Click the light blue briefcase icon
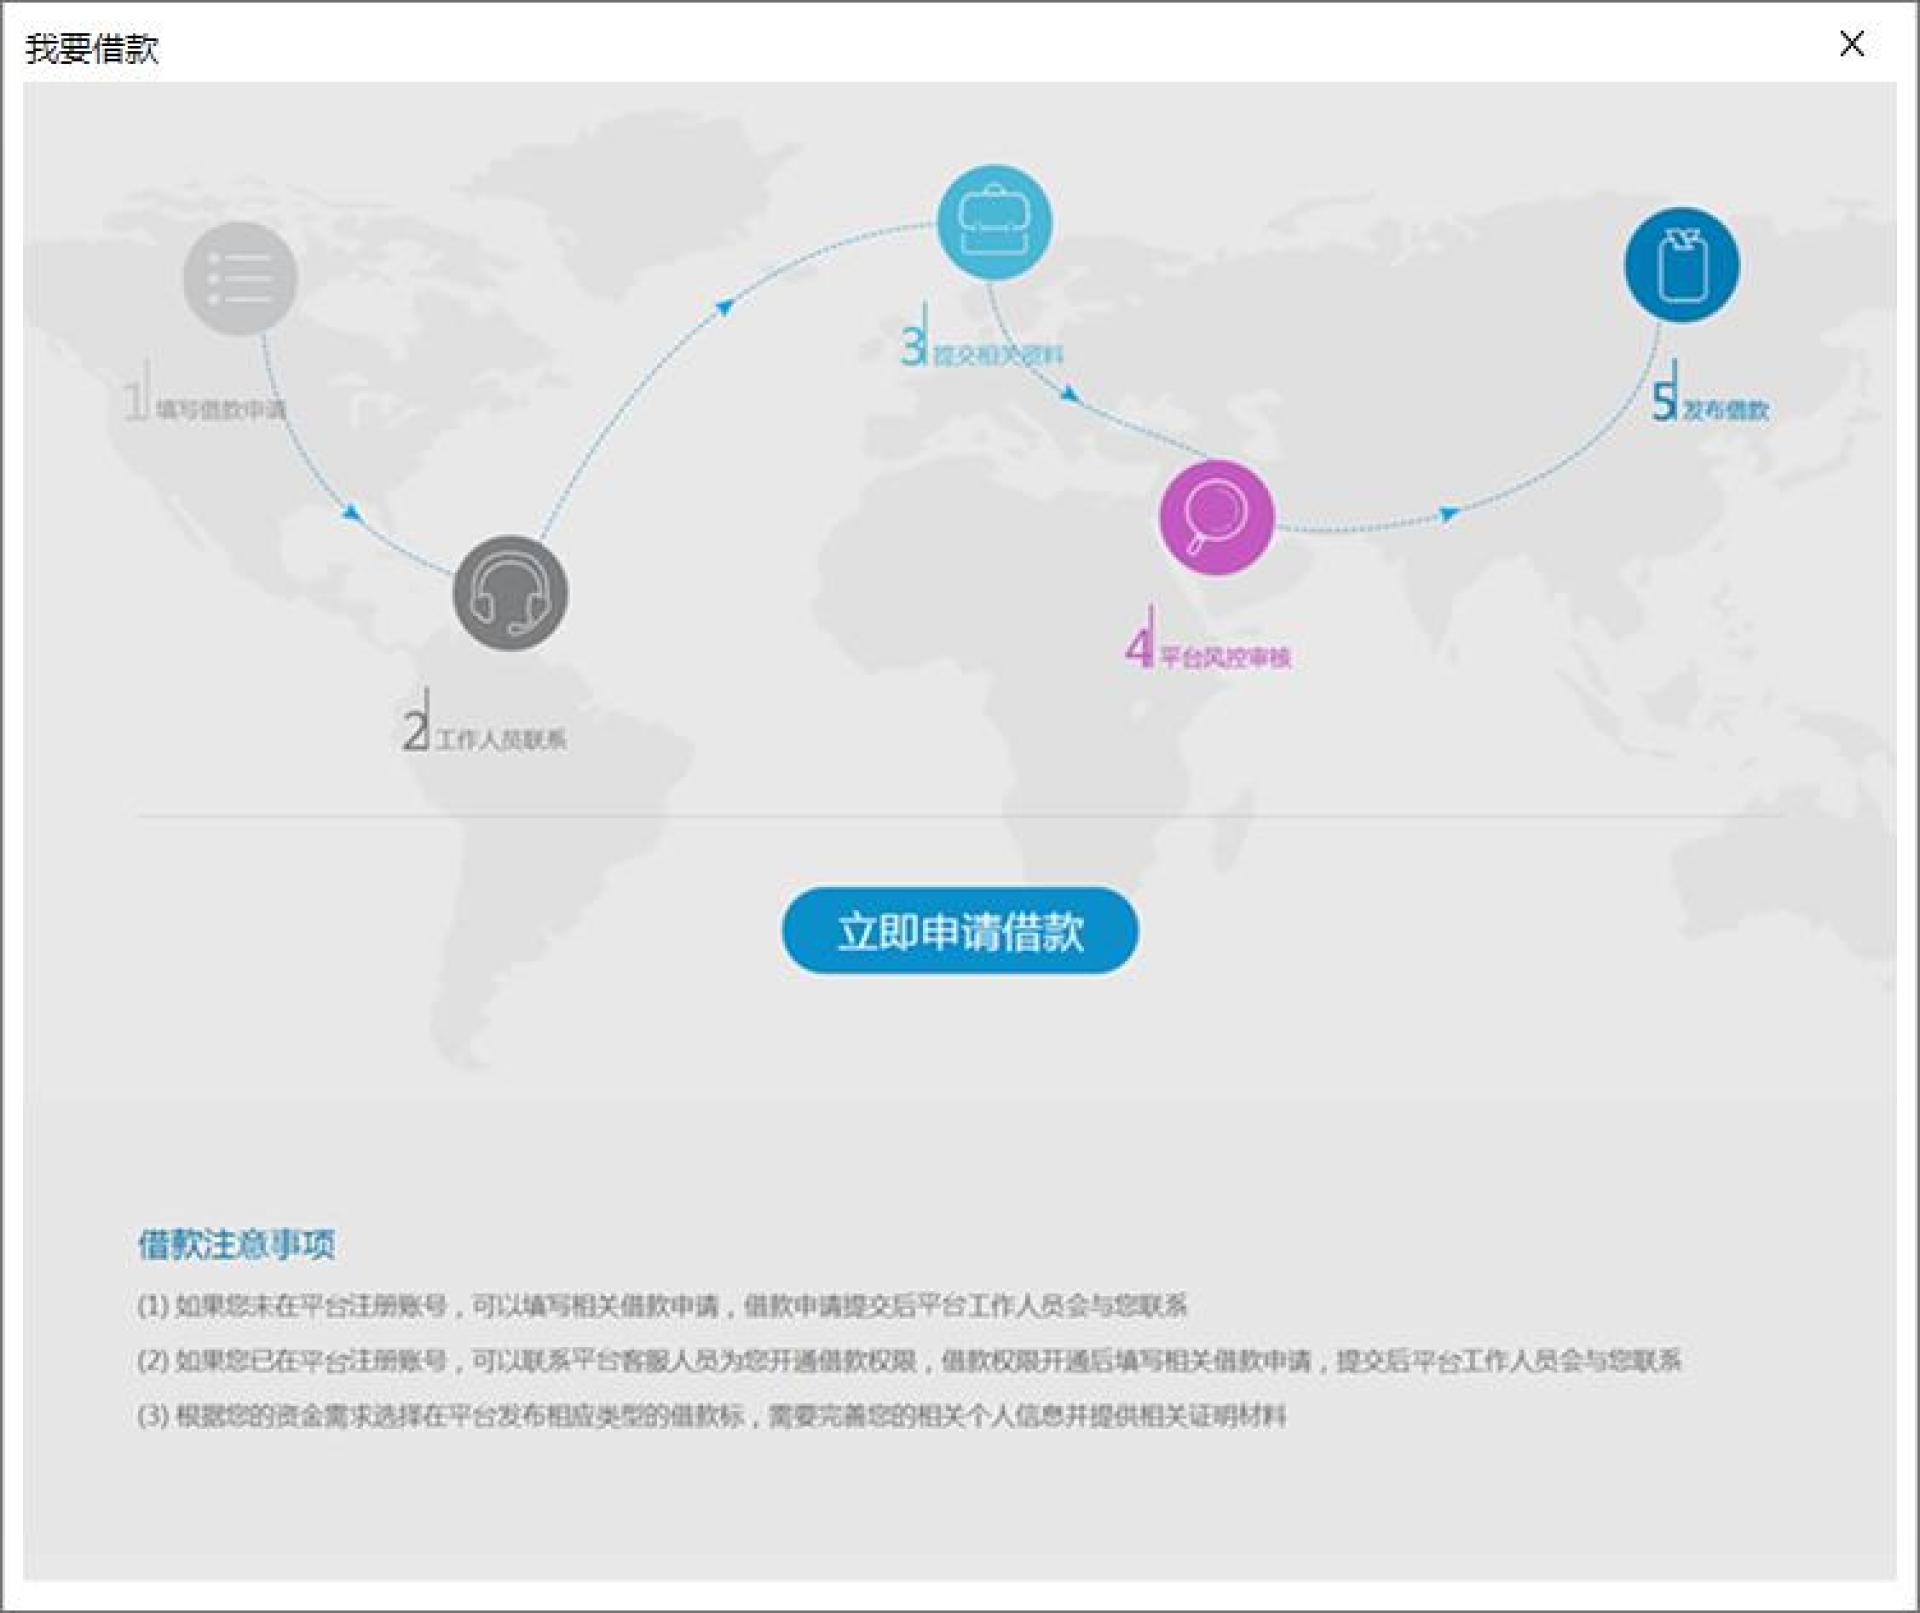 (994, 222)
